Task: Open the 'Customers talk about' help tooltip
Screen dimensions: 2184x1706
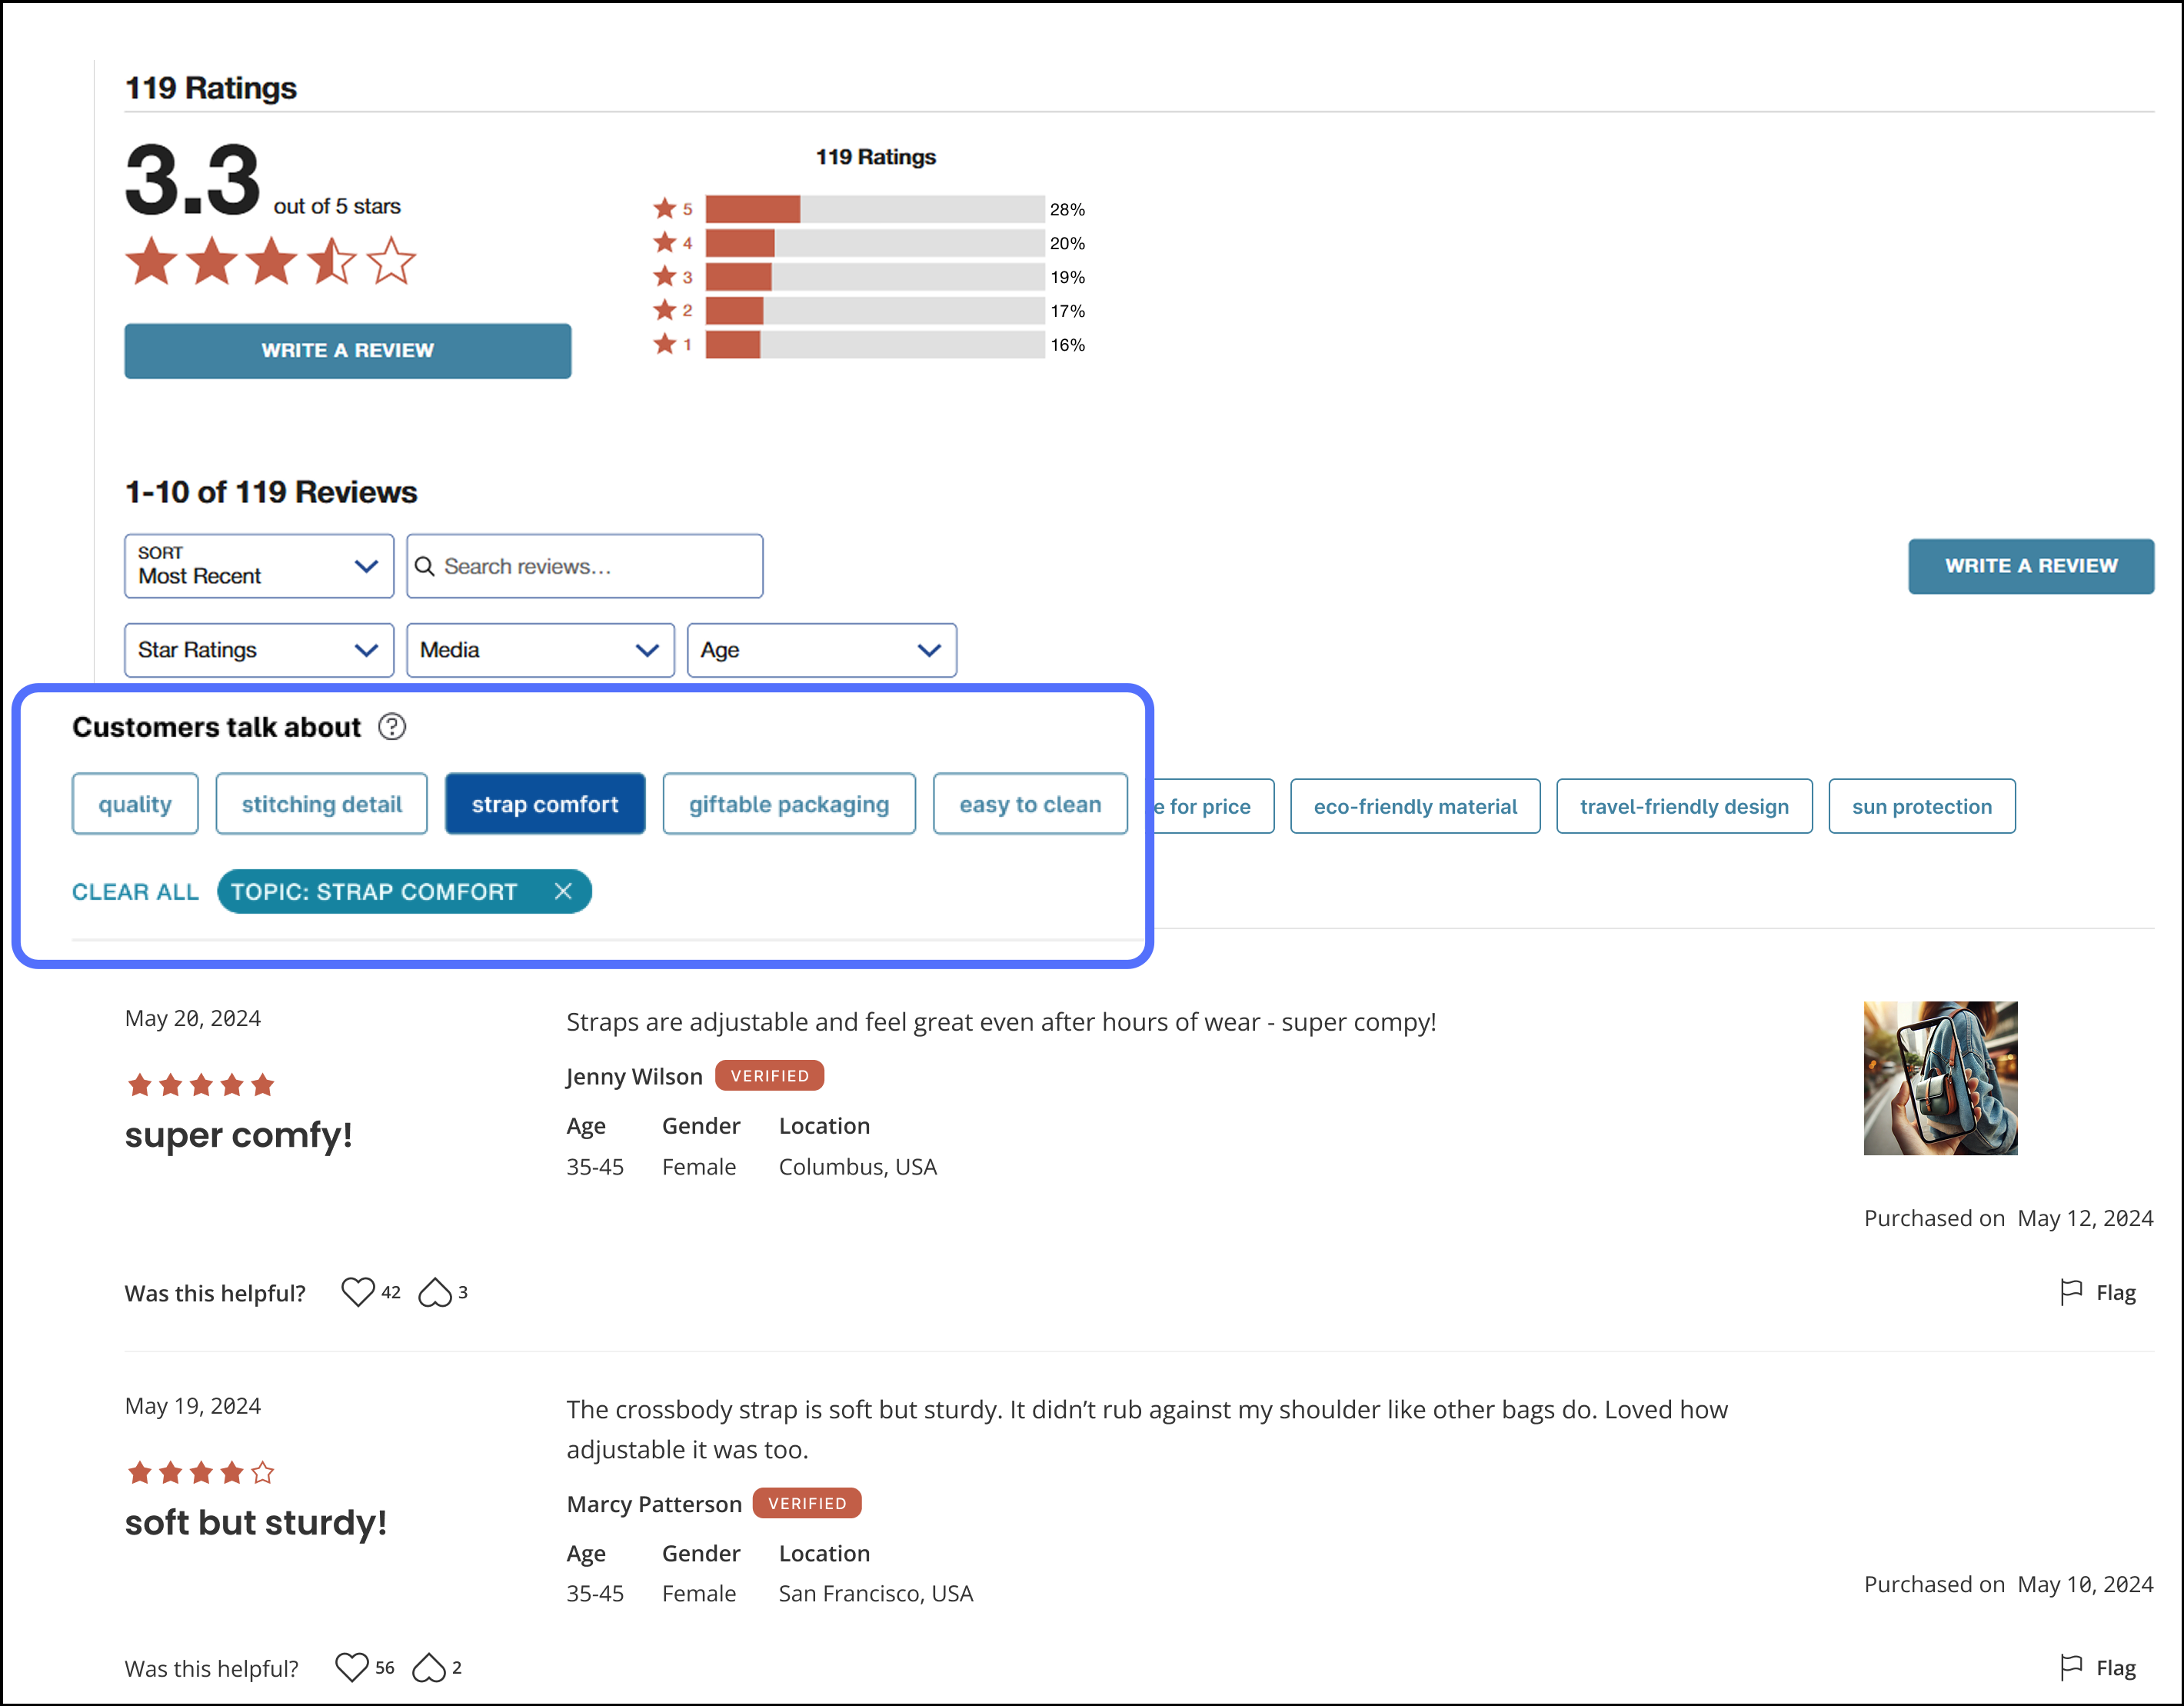Action: (x=392, y=727)
